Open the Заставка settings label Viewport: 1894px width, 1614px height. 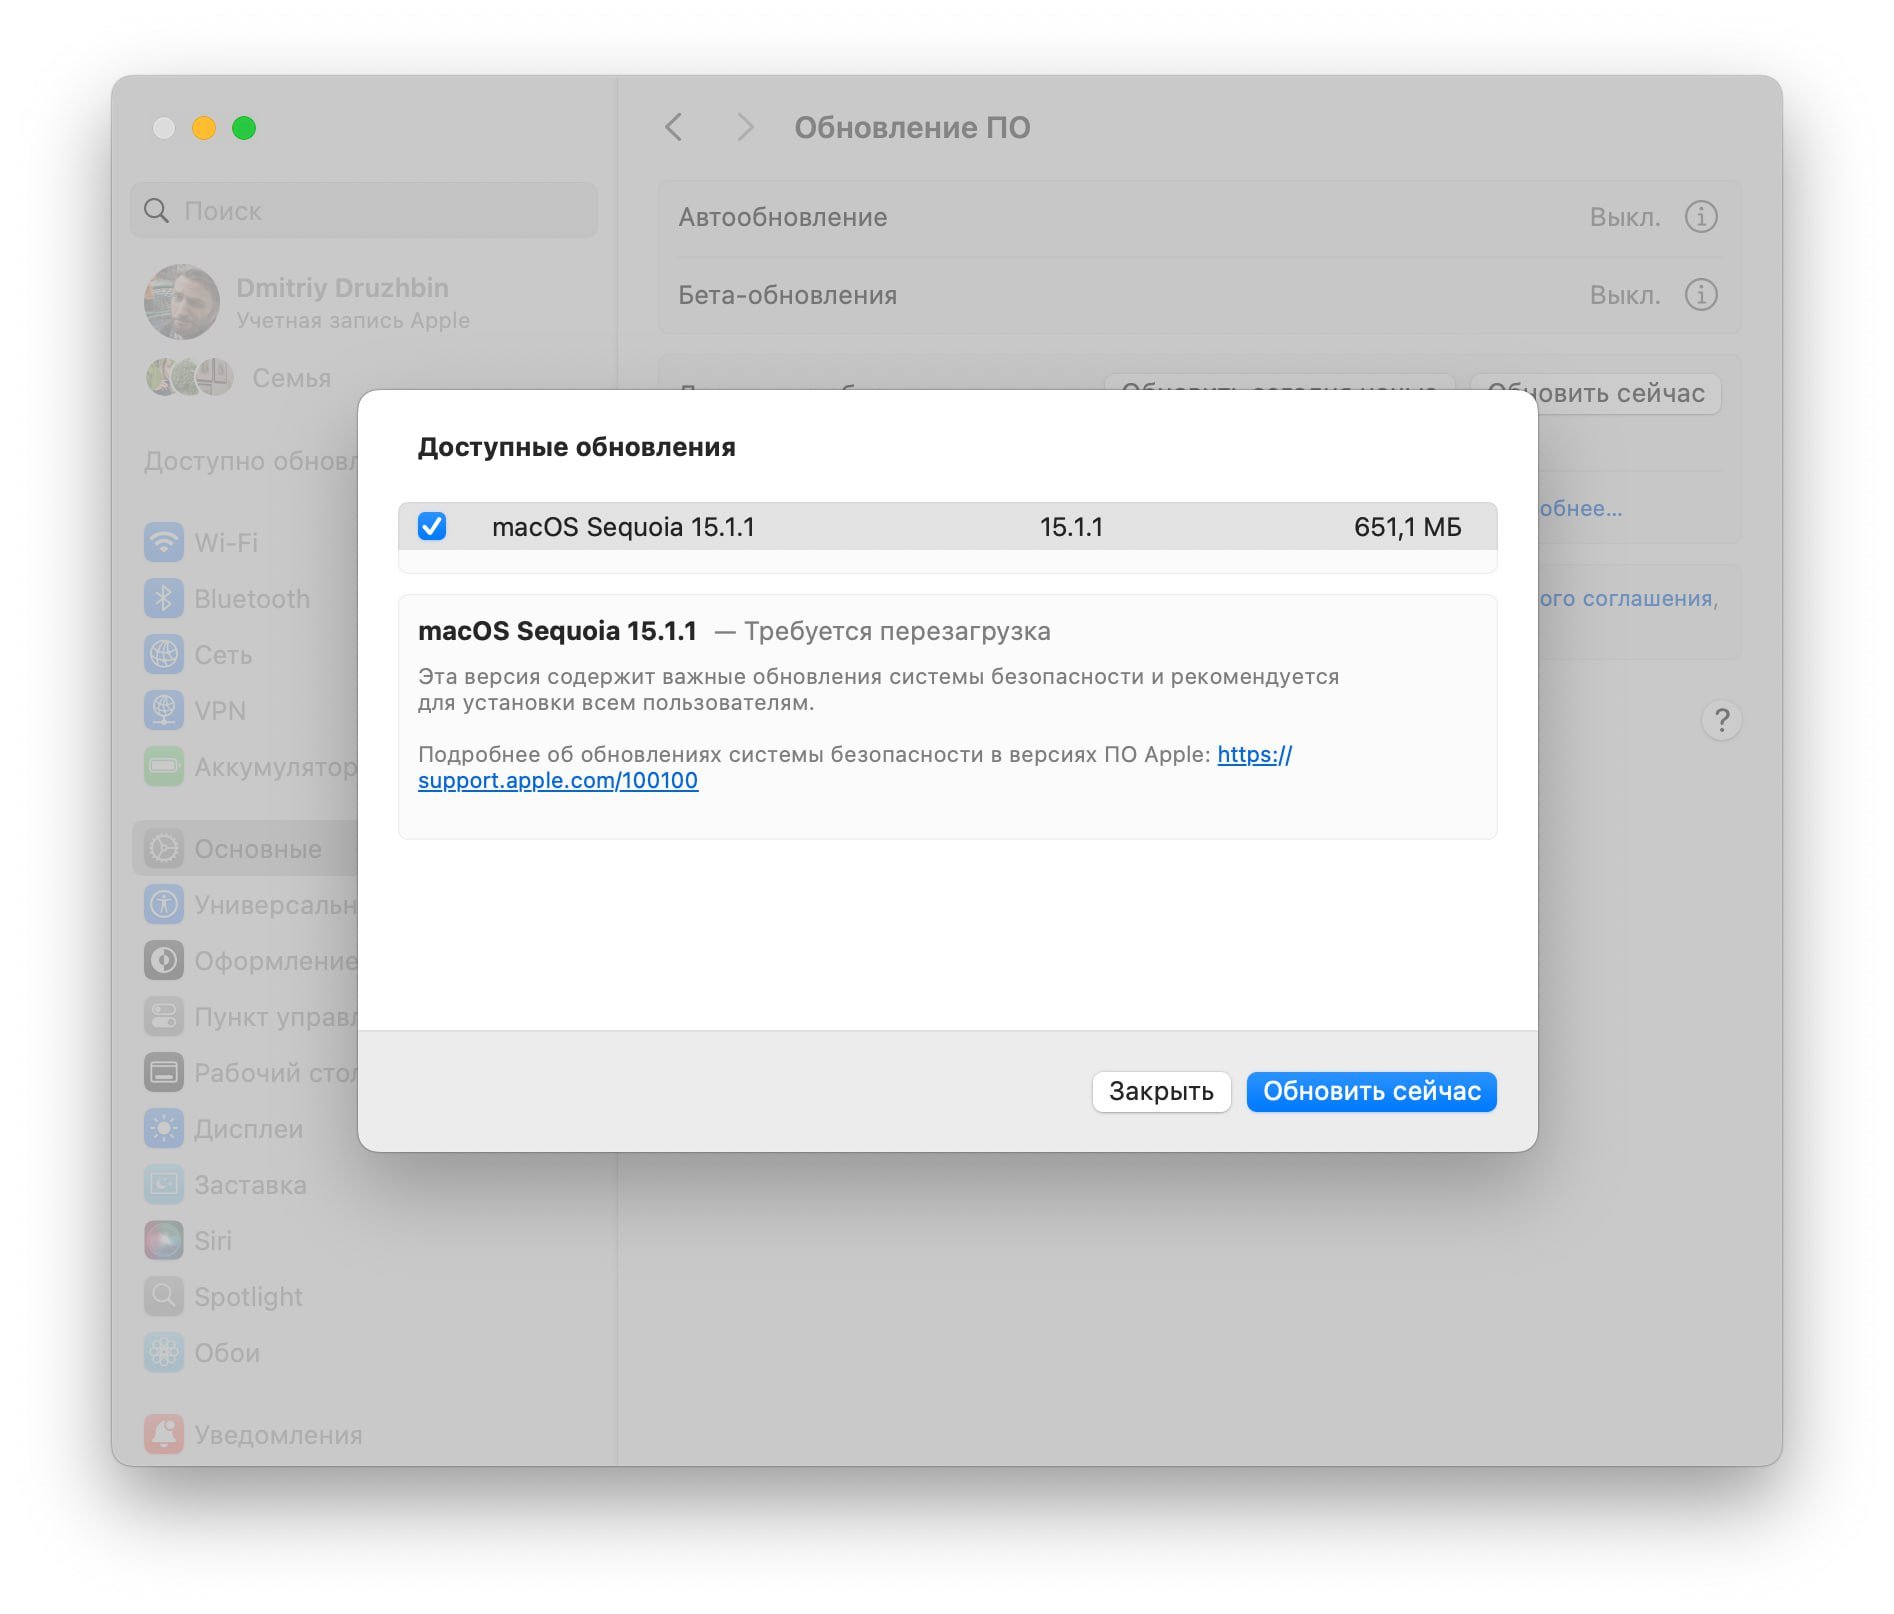click(x=250, y=1185)
